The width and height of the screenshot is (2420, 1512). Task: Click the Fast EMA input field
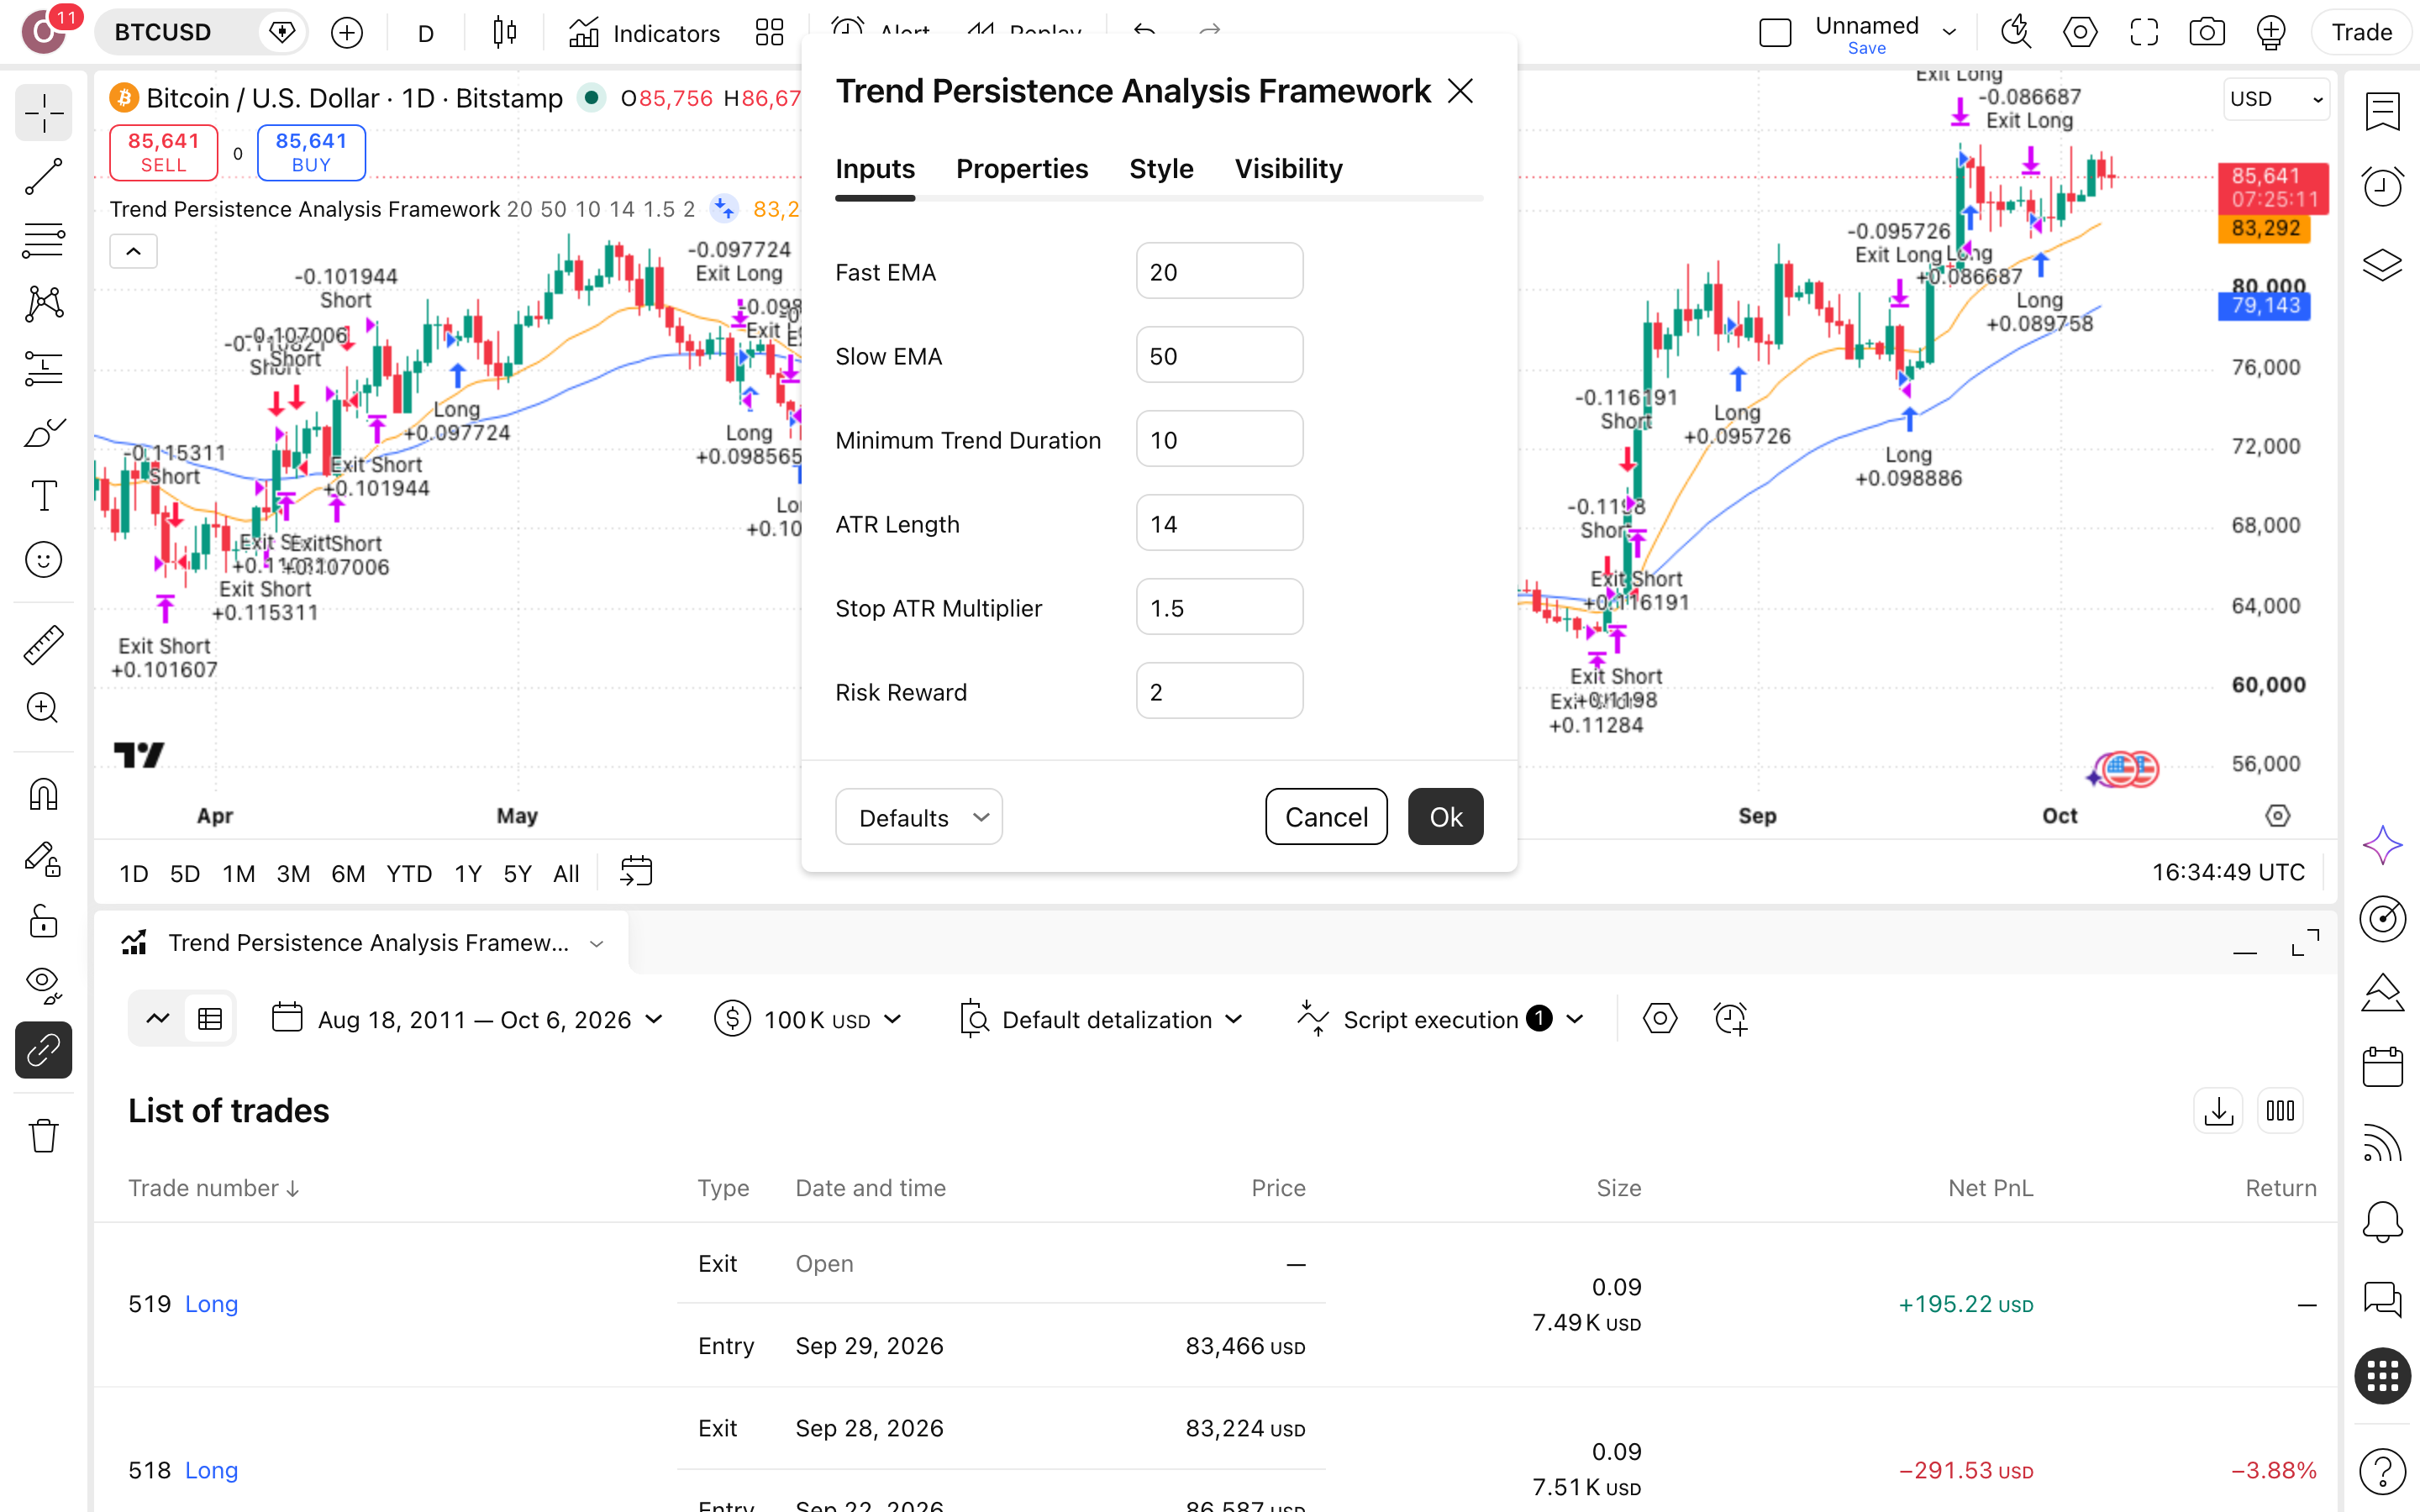click(x=1219, y=271)
